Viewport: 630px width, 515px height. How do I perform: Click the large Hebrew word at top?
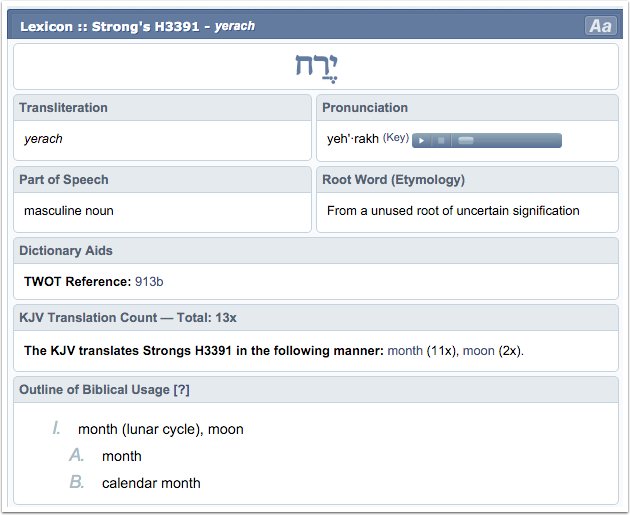316,66
